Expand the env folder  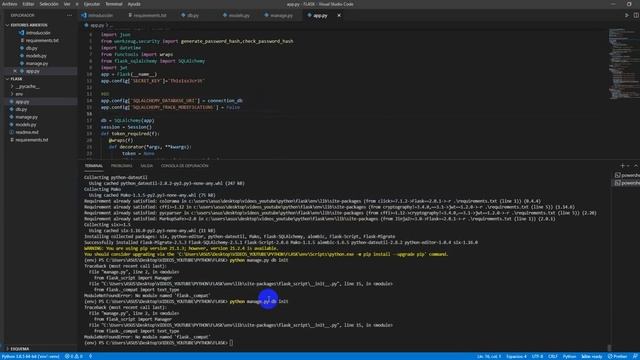point(19,94)
